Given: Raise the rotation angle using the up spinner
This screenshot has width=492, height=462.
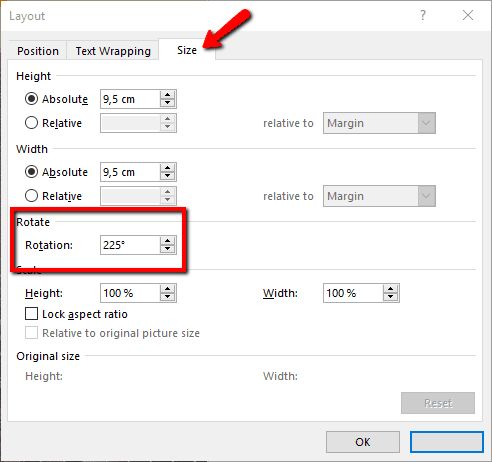Looking at the screenshot, I should point(167,241).
